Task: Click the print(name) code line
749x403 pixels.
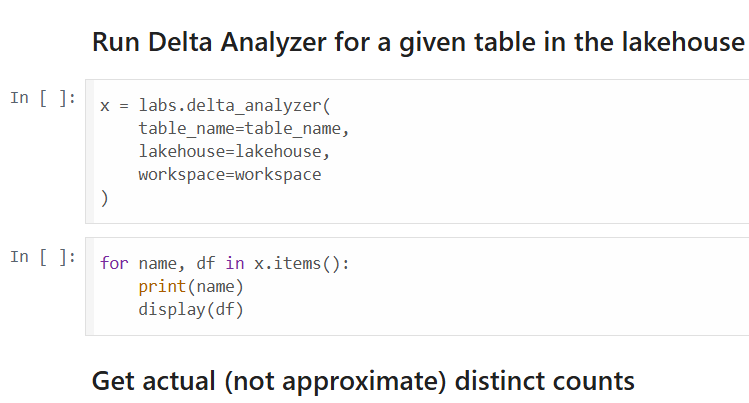Action: point(191,286)
